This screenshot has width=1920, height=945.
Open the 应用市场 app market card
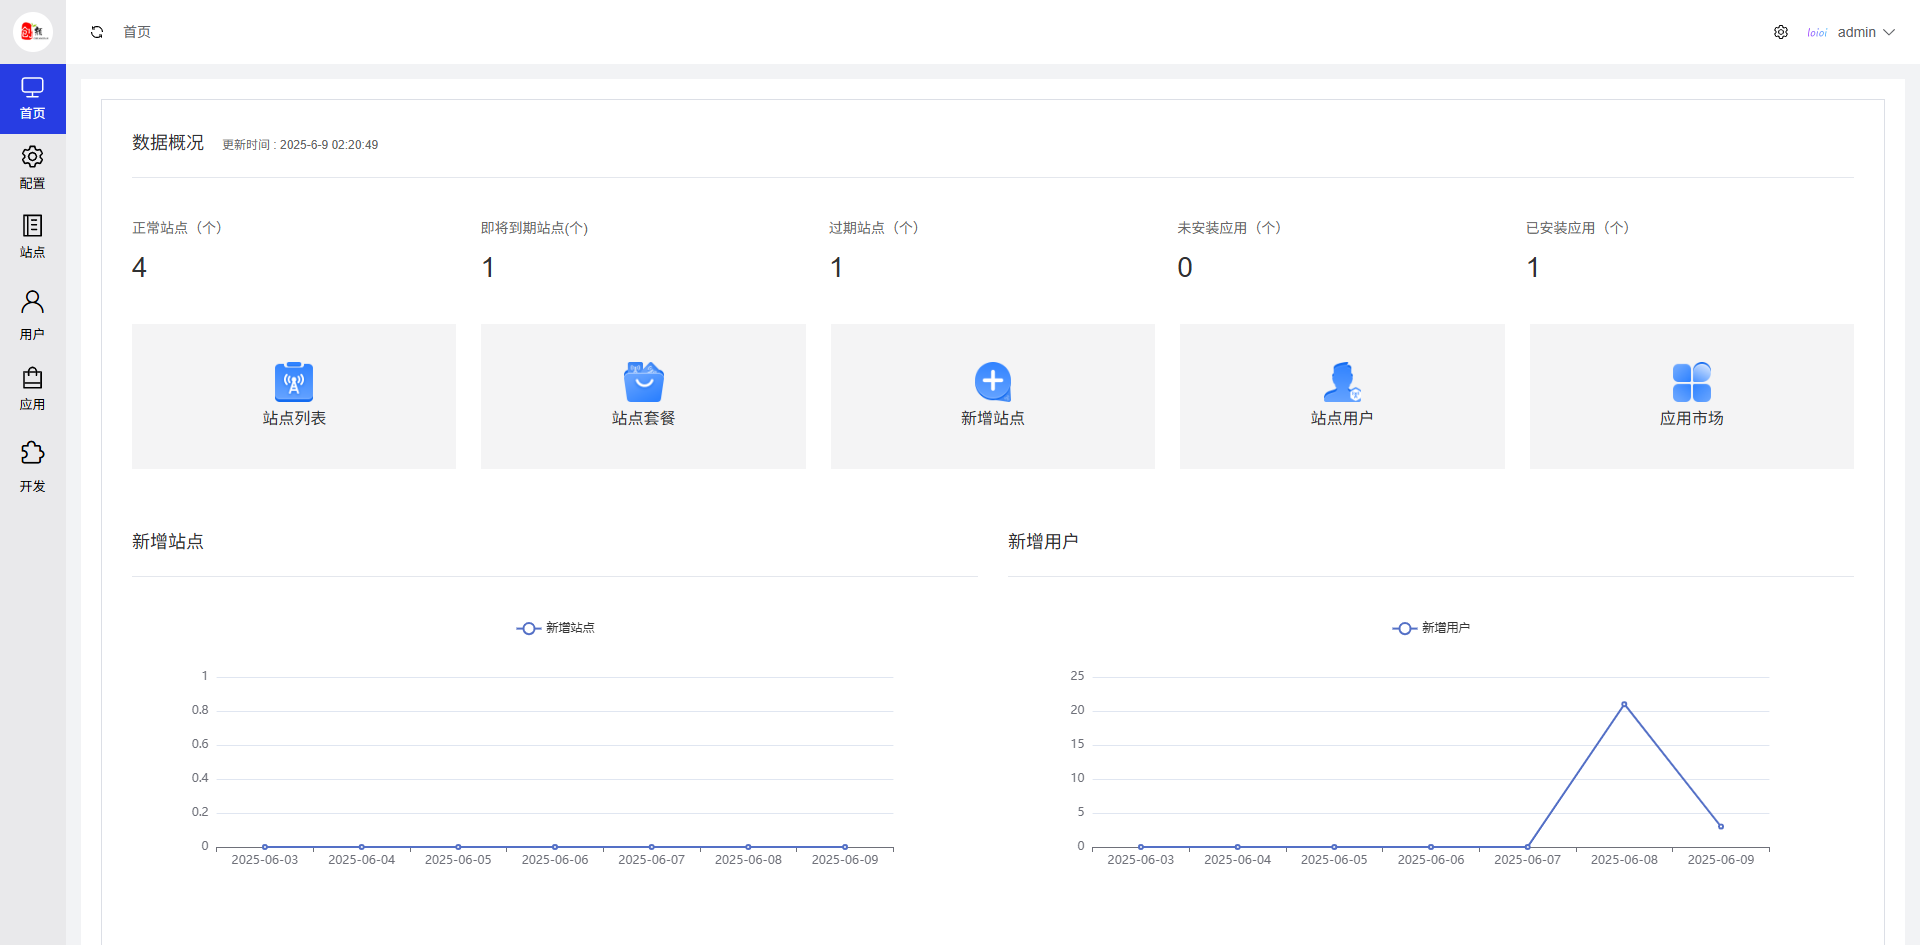tap(1691, 396)
